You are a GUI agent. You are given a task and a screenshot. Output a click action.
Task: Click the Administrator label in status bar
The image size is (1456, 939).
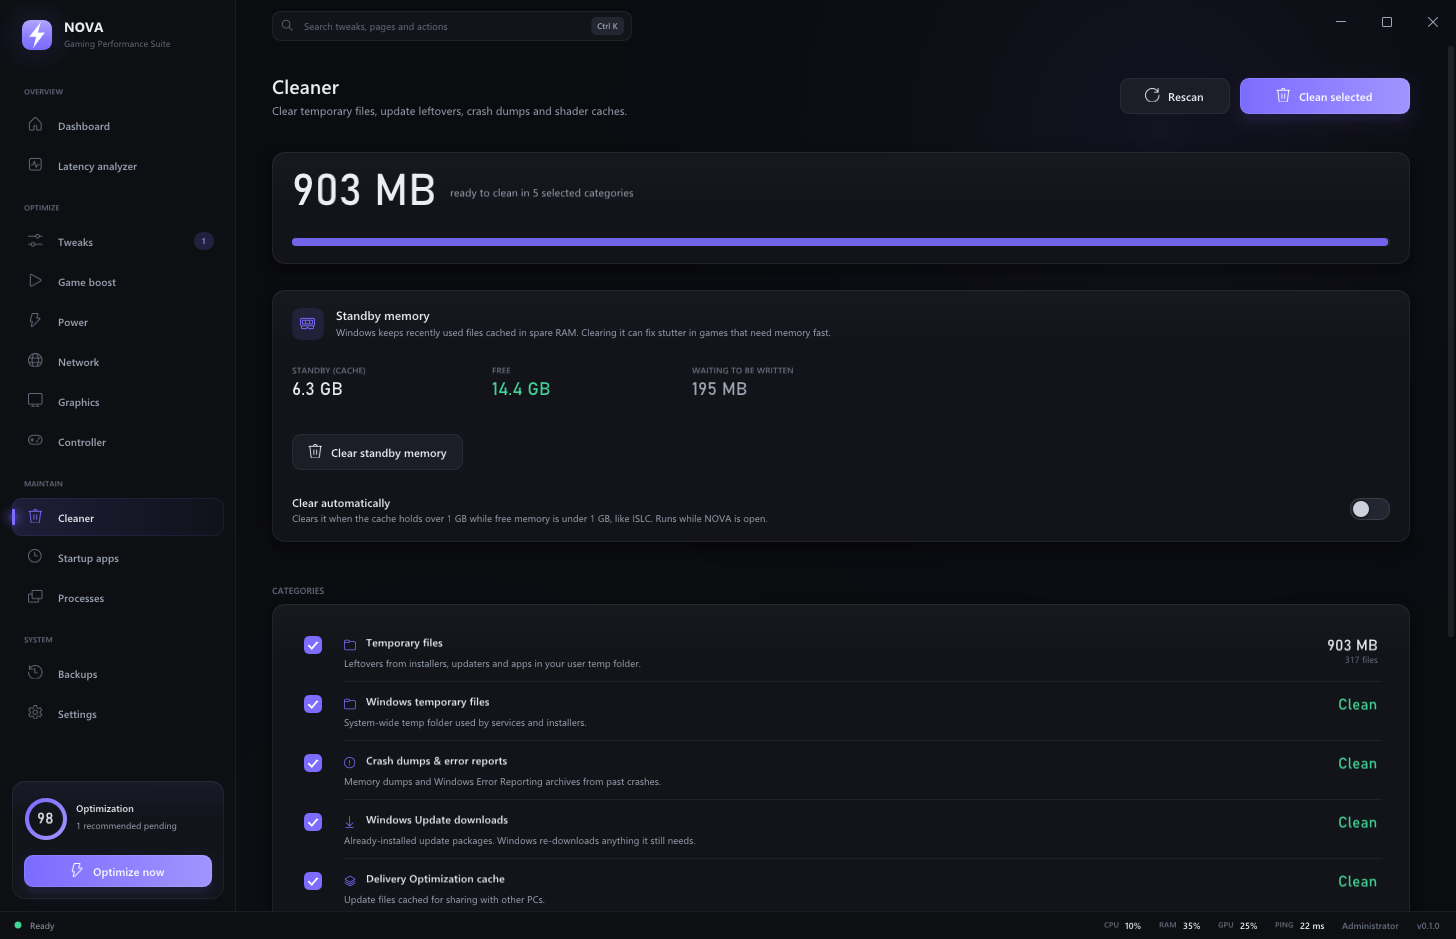coord(1370,925)
